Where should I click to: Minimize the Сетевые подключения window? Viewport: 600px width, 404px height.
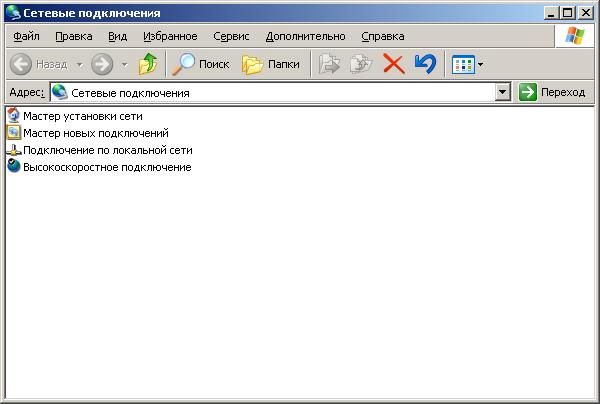click(551, 13)
